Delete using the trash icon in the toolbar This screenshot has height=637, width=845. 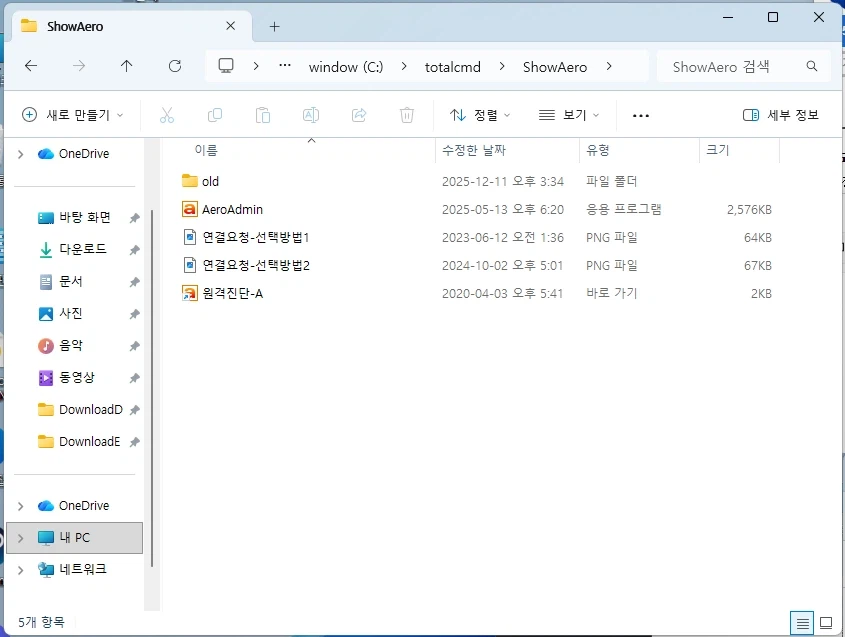406,115
